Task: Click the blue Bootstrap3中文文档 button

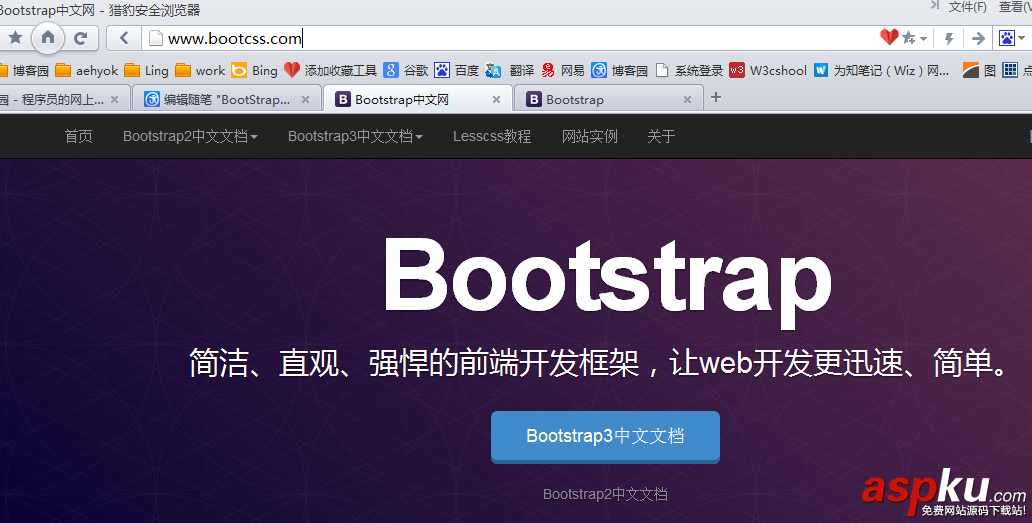Action: [606, 437]
